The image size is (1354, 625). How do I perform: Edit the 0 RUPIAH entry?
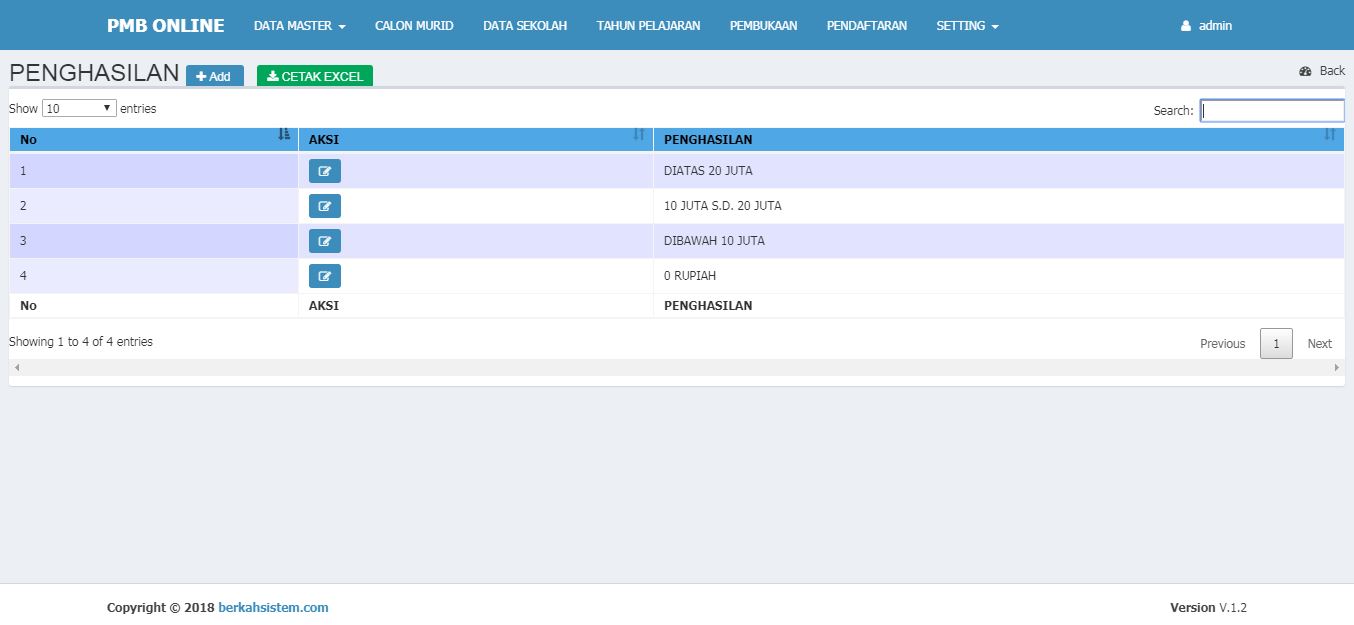tap(324, 276)
